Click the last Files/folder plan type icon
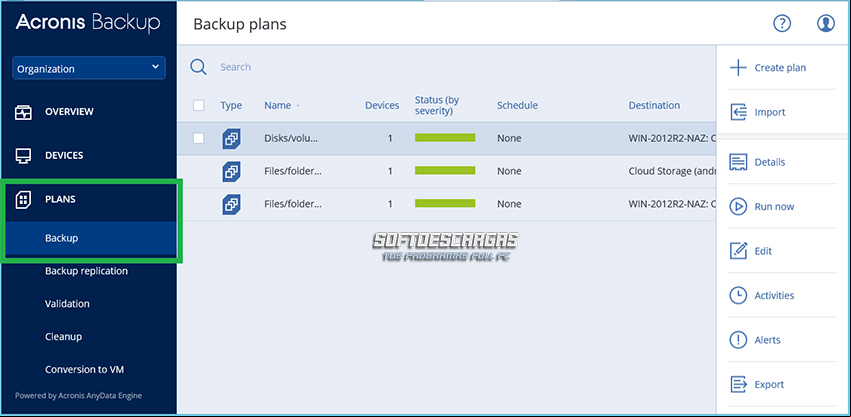 232,205
